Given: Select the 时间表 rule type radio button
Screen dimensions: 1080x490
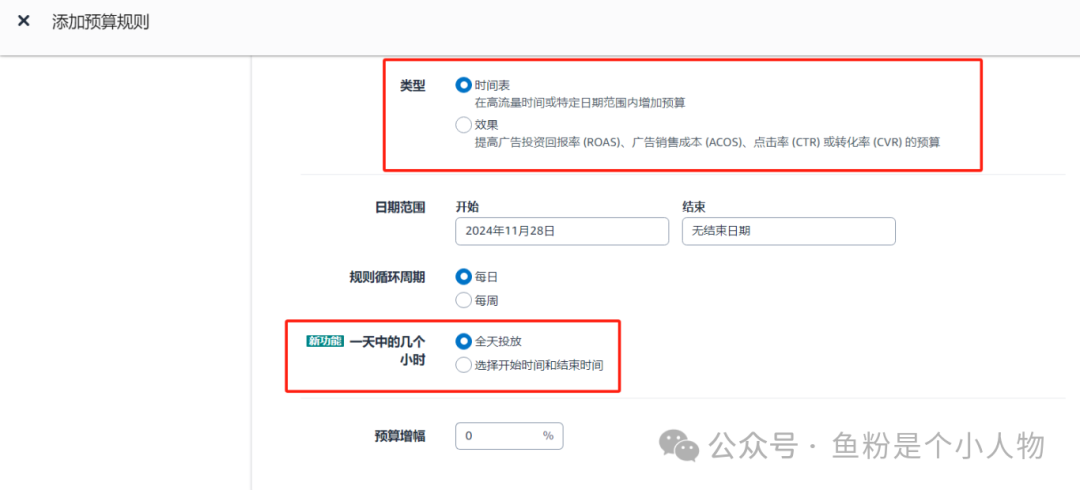Looking at the screenshot, I should [x=464, y=86].
